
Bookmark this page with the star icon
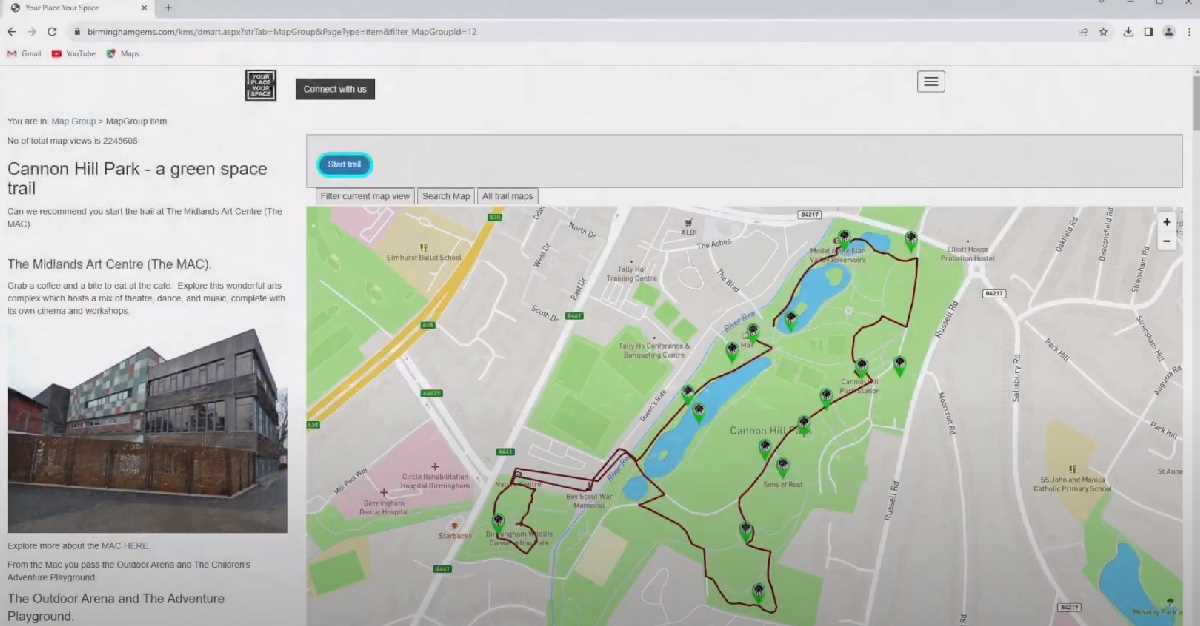pos(1103,32)
